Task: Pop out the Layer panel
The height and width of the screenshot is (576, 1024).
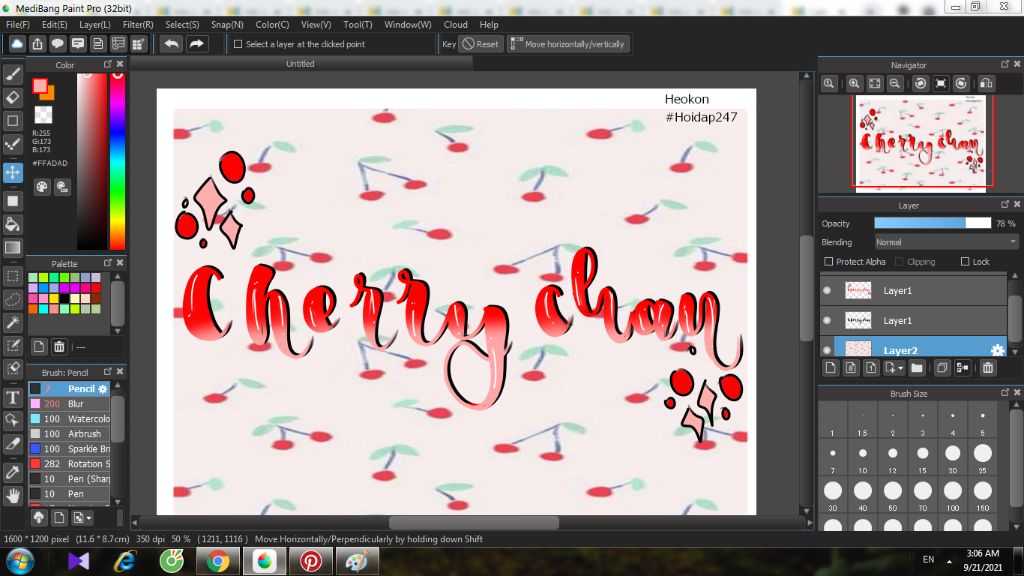Action: tap(1004, 204)
